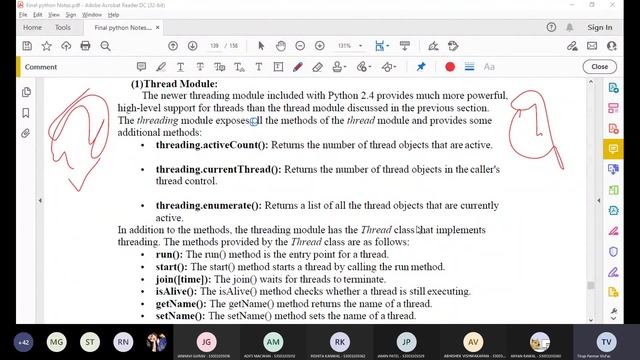Select the Highlight text tool
This screenshot has width=640, height=360.
pyautogui.click(x=161, y=67)
